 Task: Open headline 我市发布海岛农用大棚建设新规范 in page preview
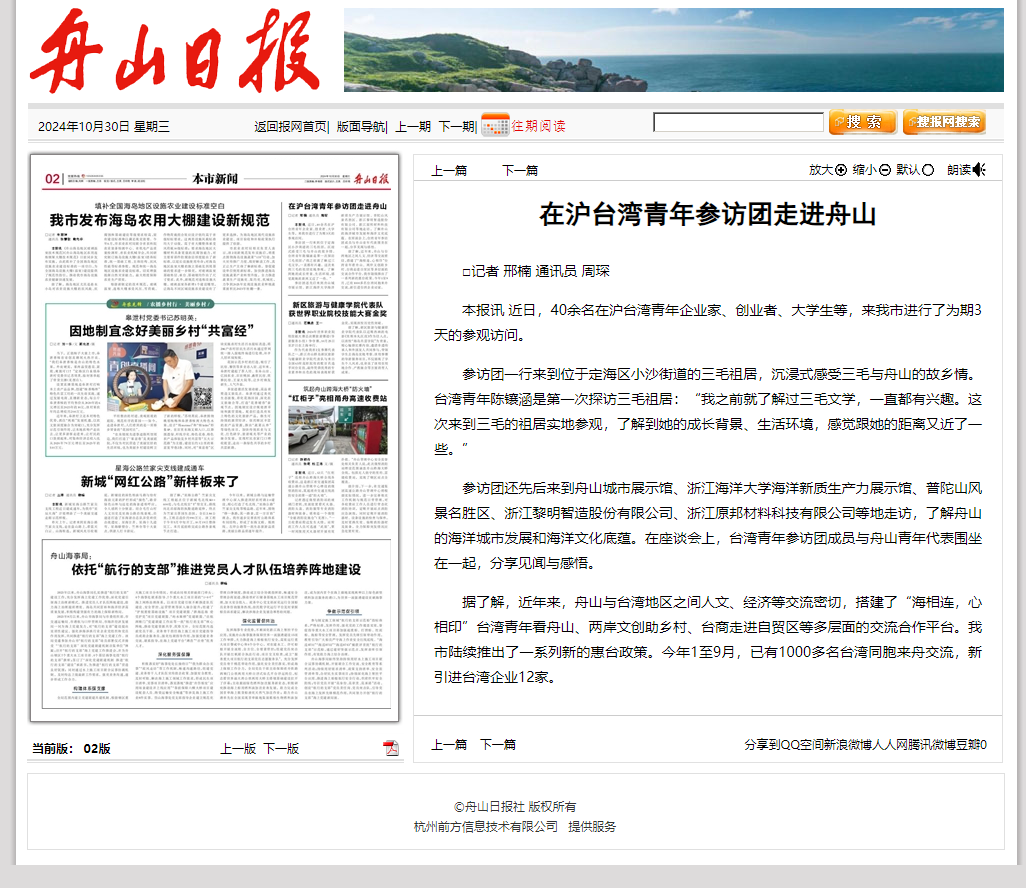click(160, 221)
